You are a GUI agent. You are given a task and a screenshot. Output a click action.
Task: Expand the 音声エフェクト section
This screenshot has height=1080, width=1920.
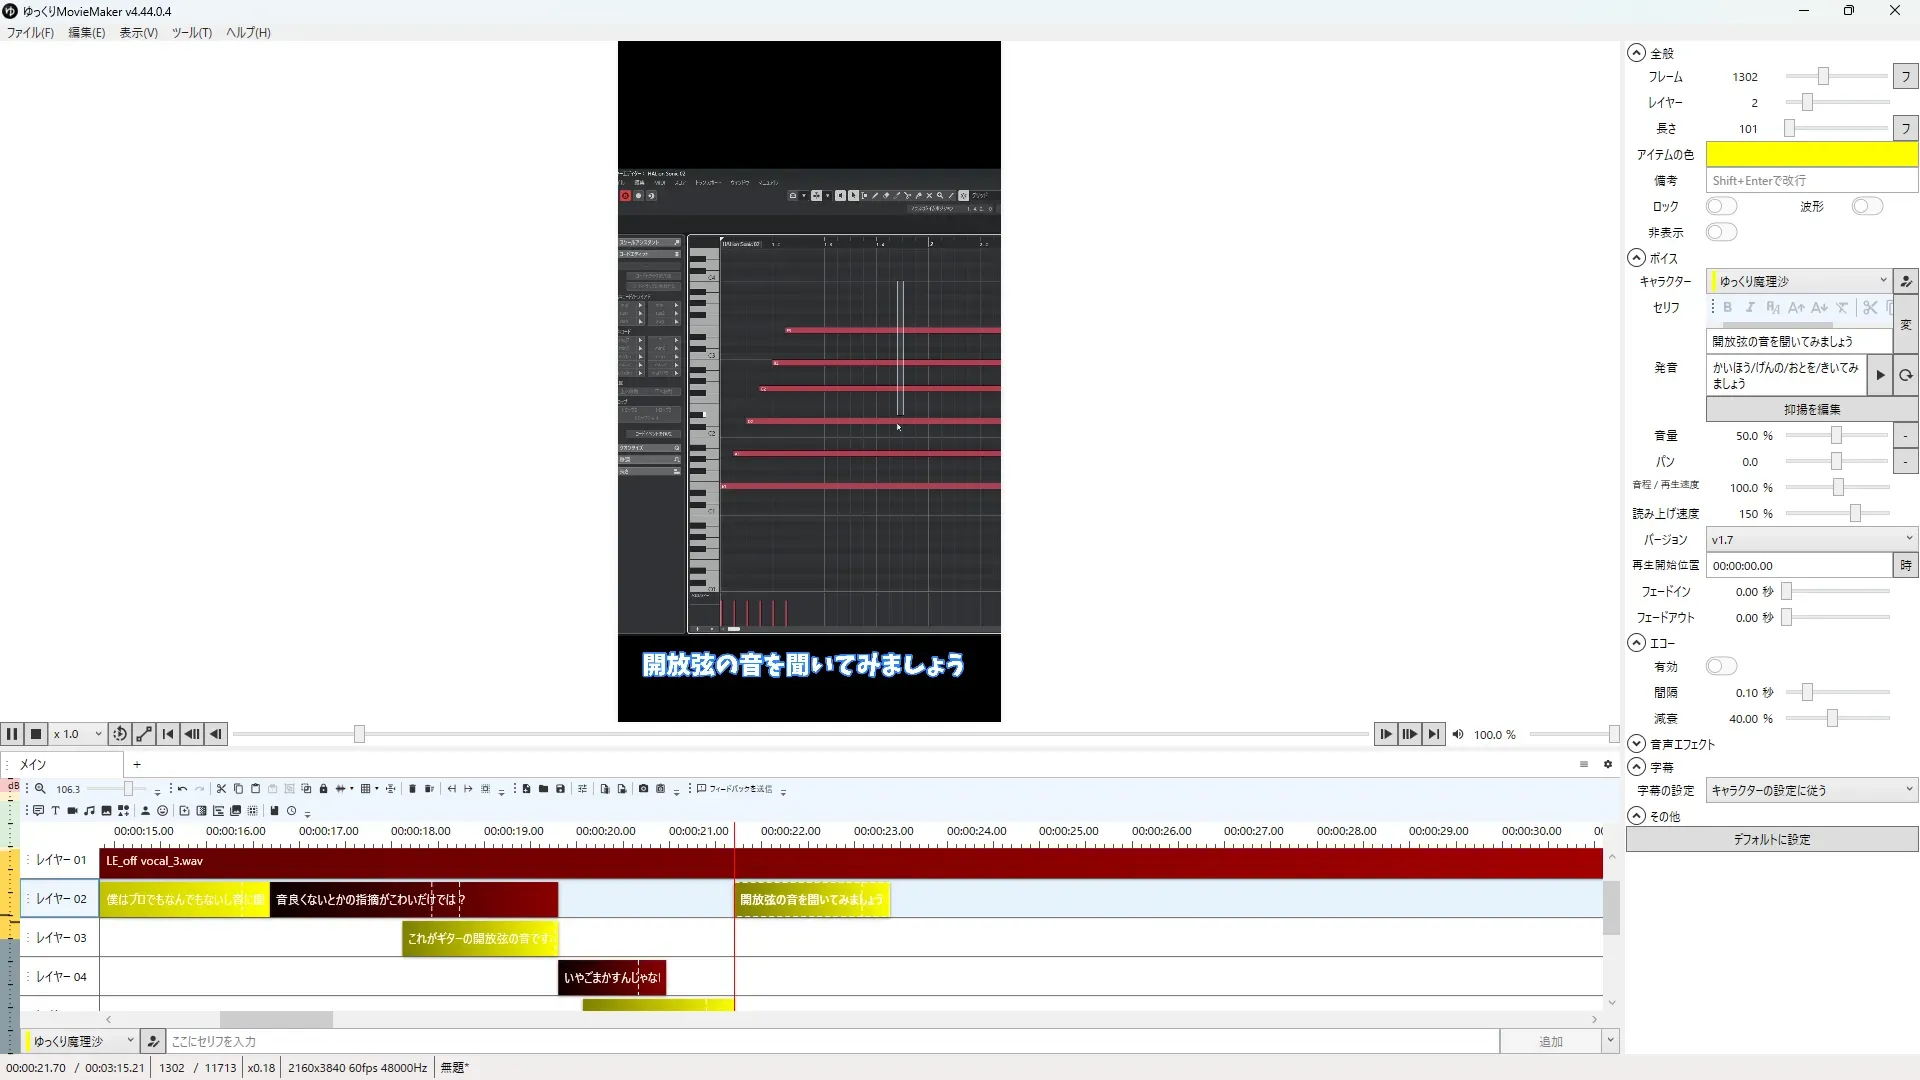click(x=1636, y=744)
